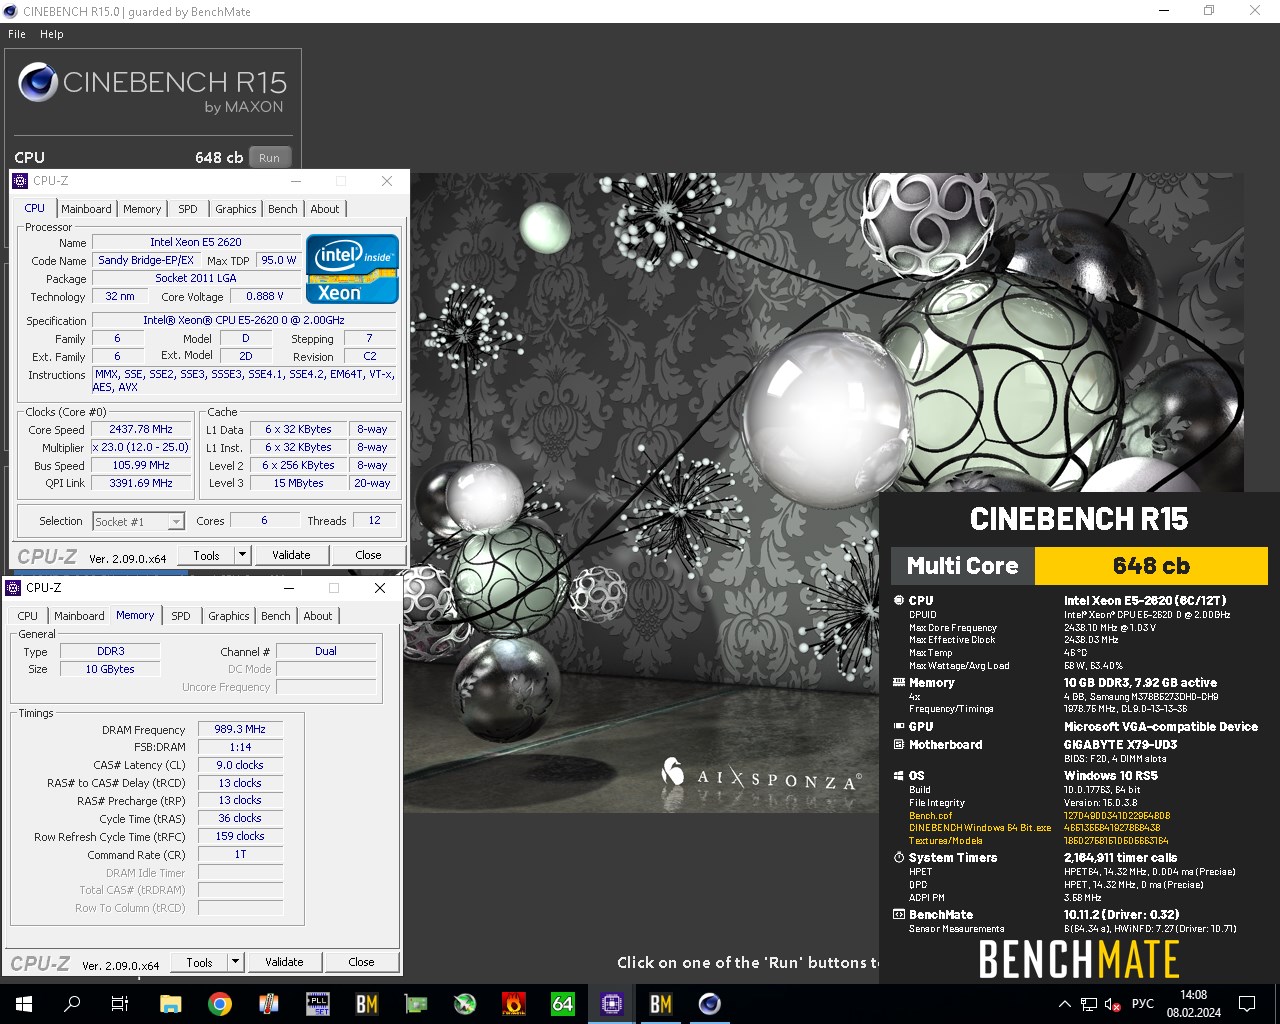The width and height of the screenshot is (1280, 1024).
Task: Open the Windows Start menu
Action: pyautogui.click(x=24, y=1004)
